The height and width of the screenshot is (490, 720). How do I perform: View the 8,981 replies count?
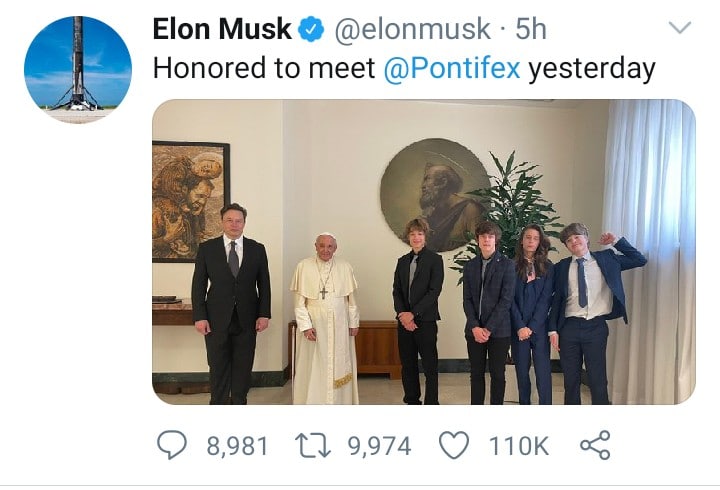coord(238,446)
